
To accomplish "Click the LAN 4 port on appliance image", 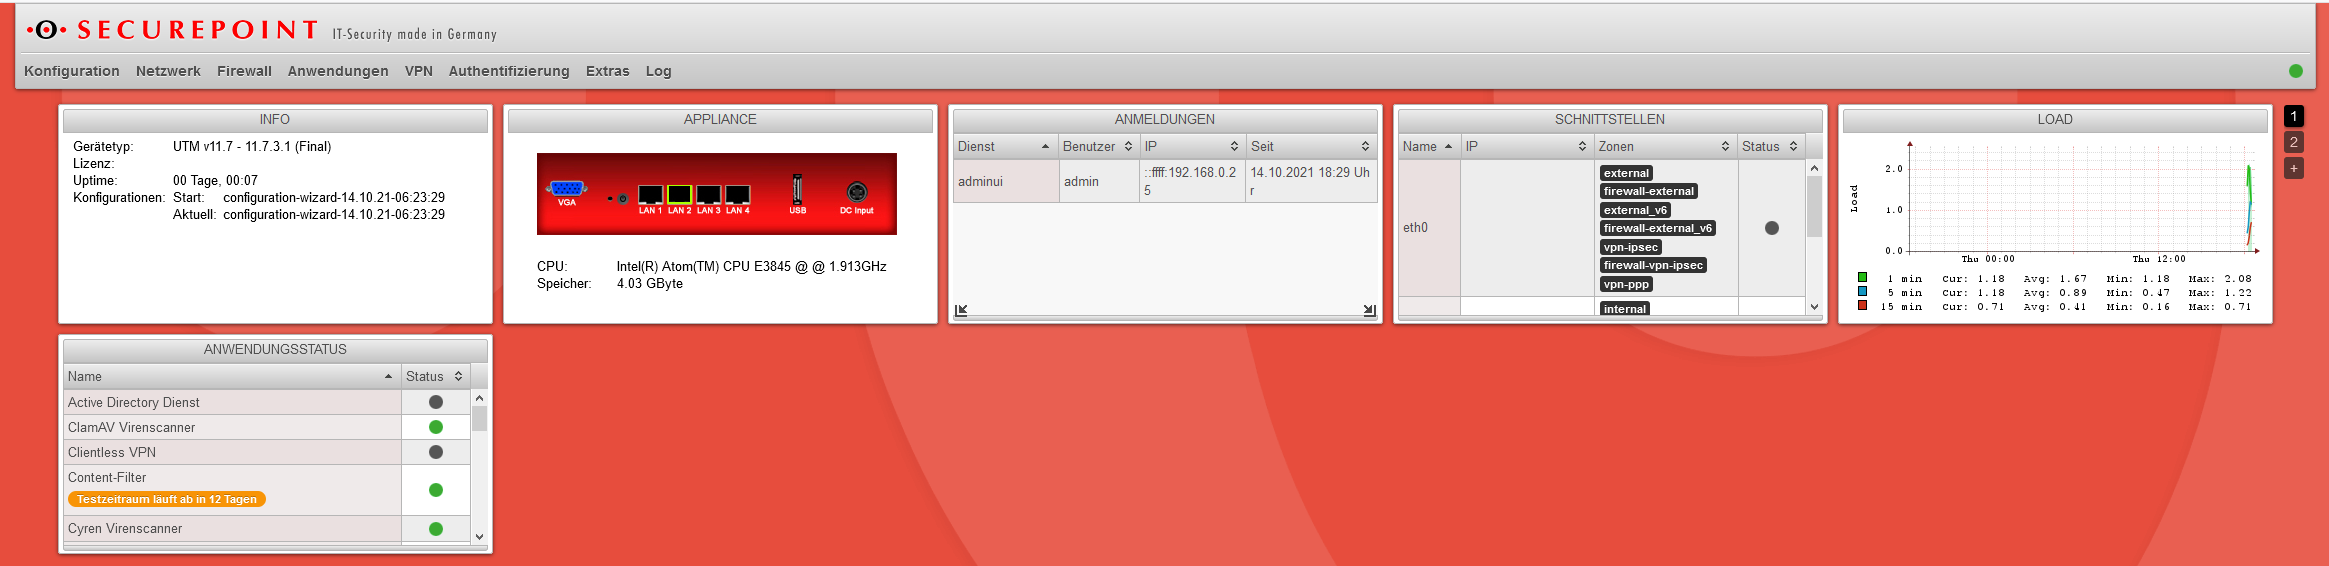I will click(738, 194).
